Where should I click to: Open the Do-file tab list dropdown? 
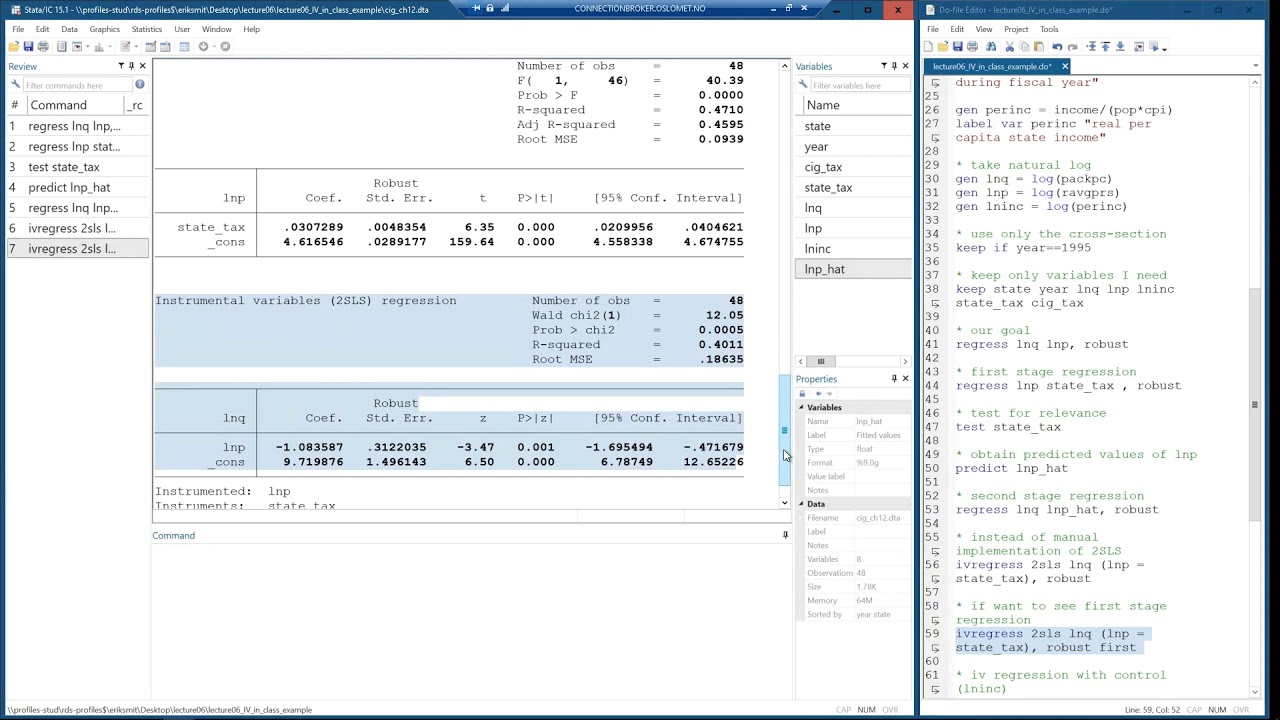(1255, 66)
